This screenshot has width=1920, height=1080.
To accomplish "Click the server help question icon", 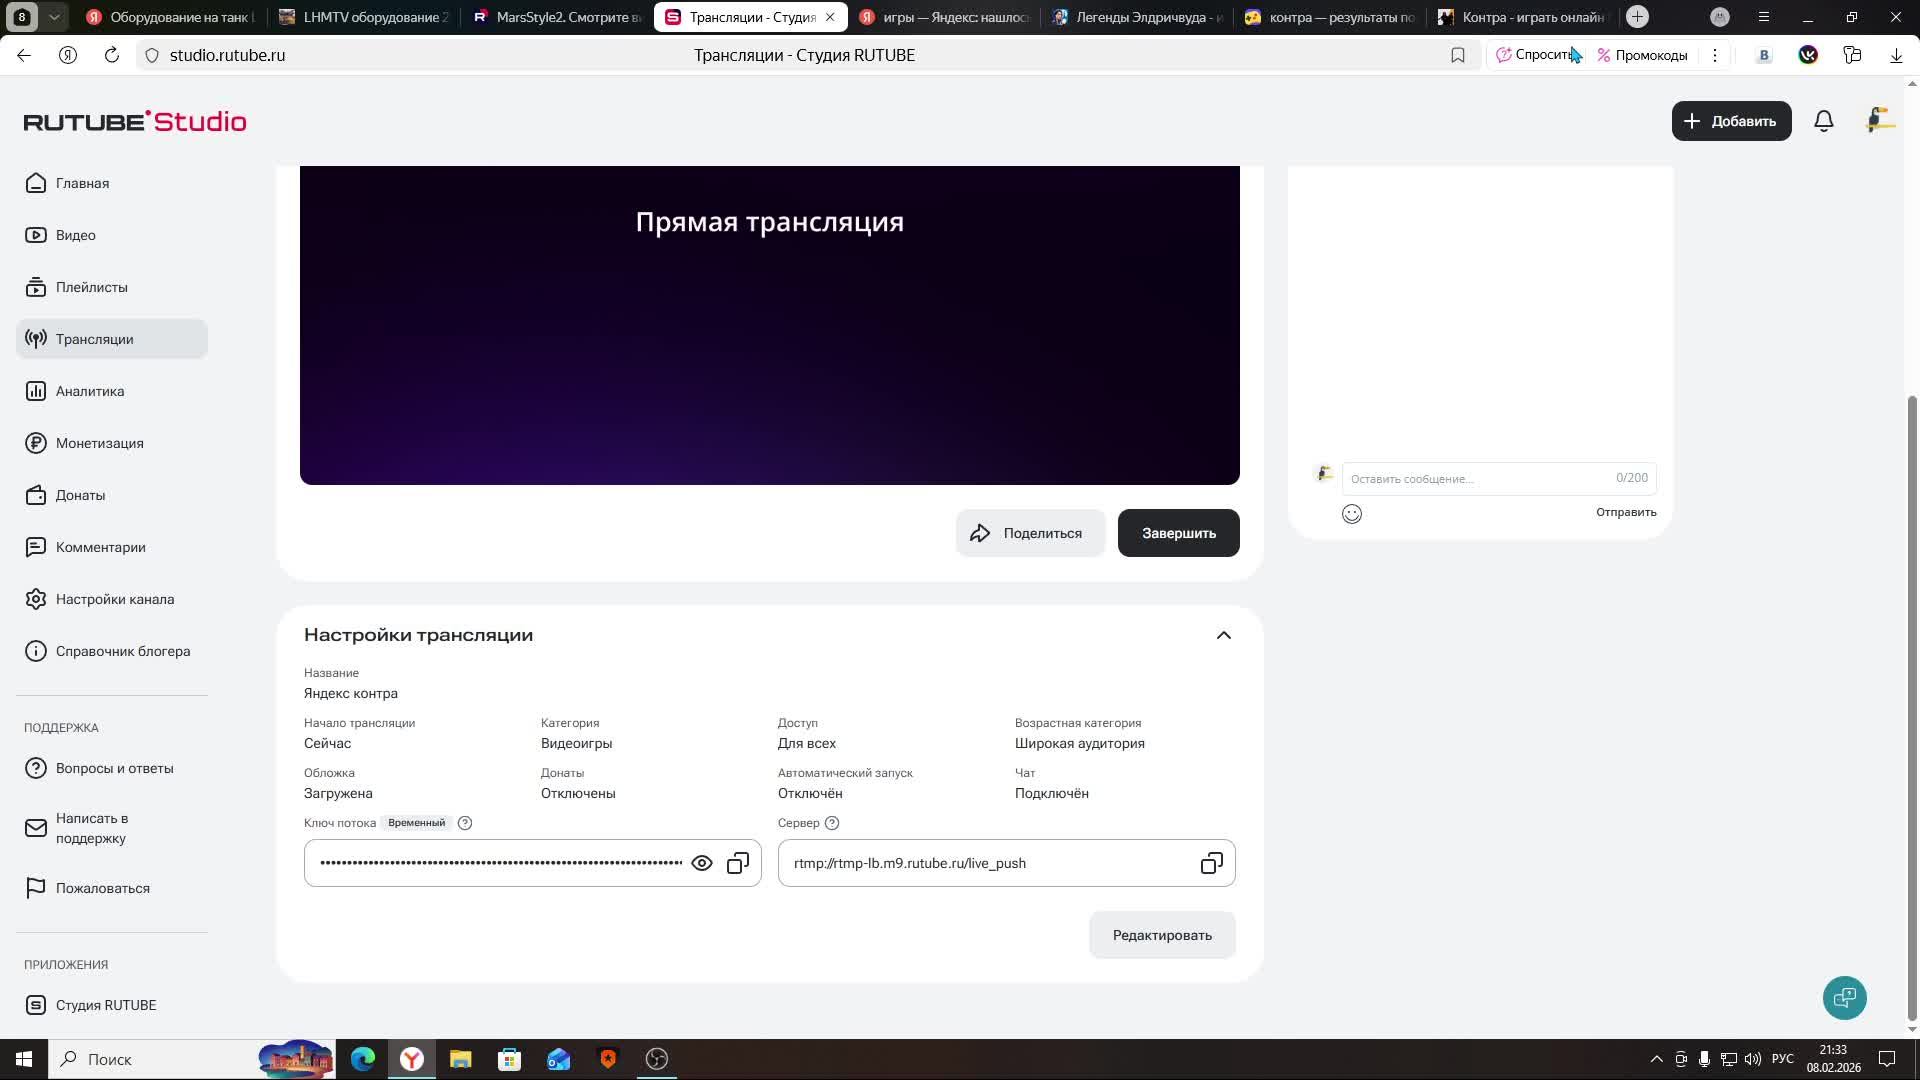I will (832, 823).
